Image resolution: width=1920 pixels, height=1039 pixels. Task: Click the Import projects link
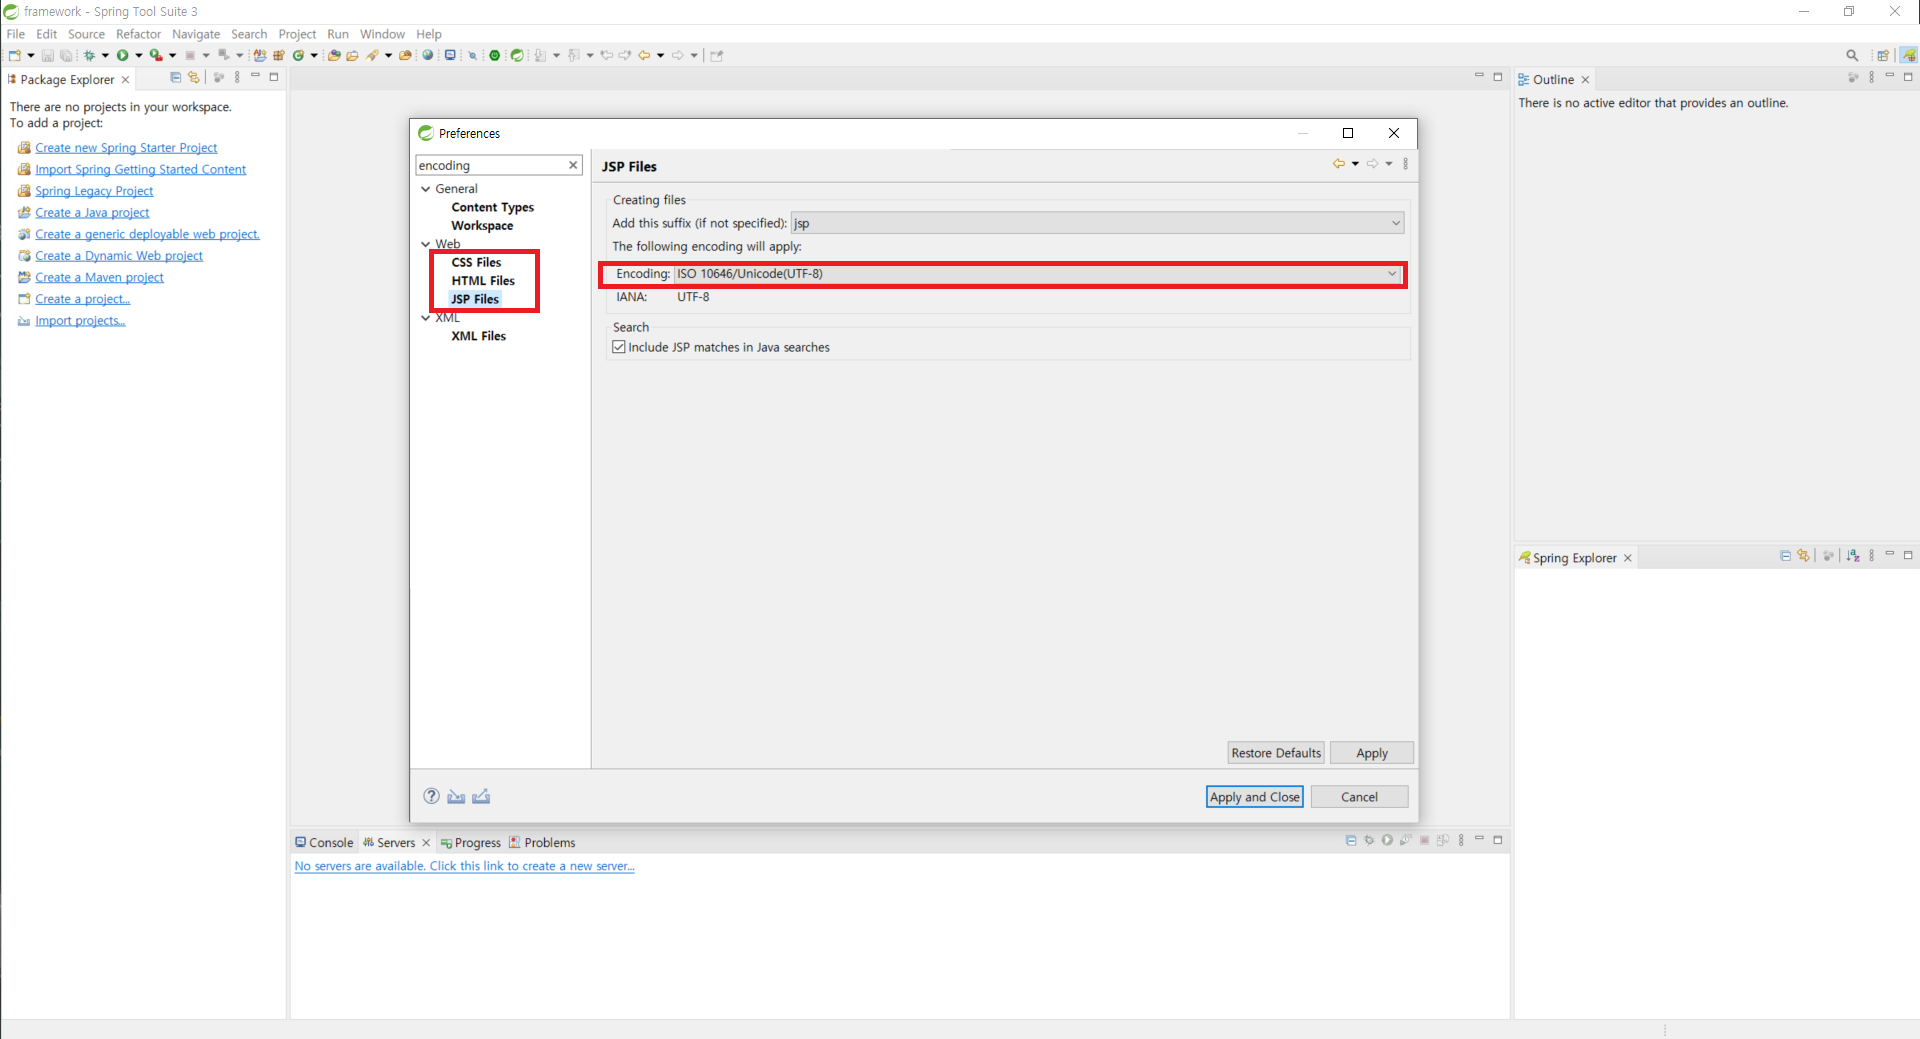point(80,321)
